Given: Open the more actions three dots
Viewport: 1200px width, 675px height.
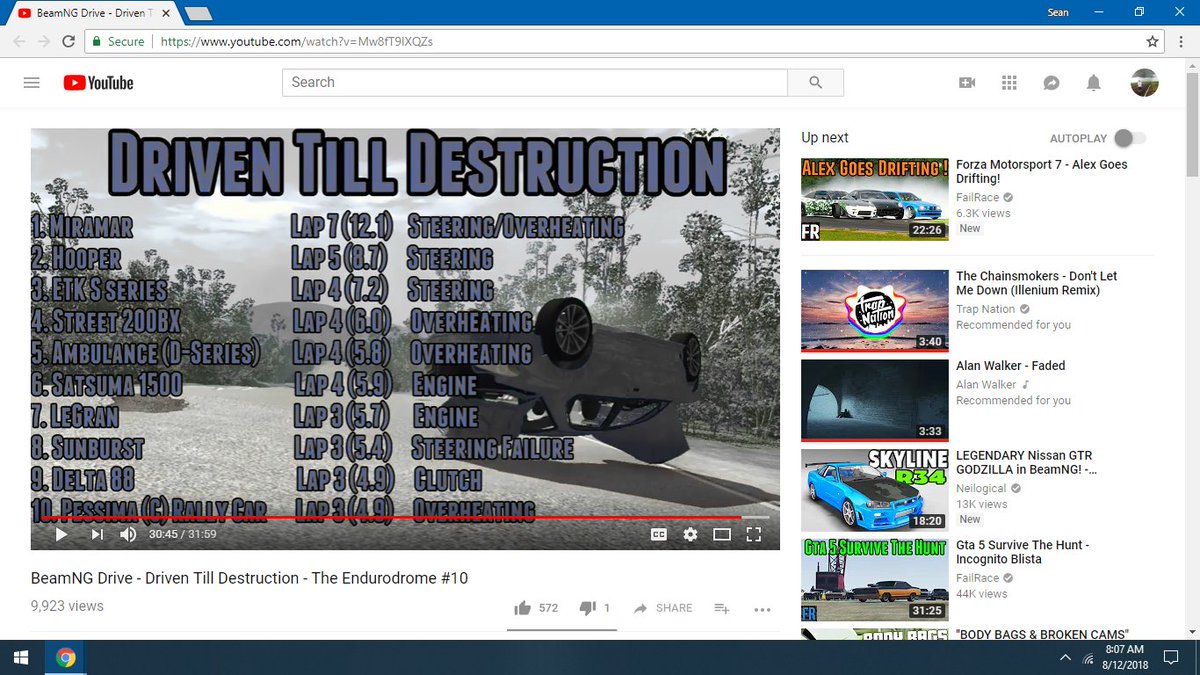Looking at the screenshot, I should (x=762, y=609).
